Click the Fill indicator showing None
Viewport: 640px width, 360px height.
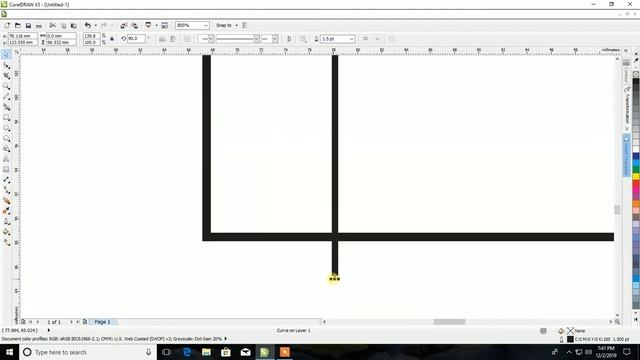click(573, 331)
